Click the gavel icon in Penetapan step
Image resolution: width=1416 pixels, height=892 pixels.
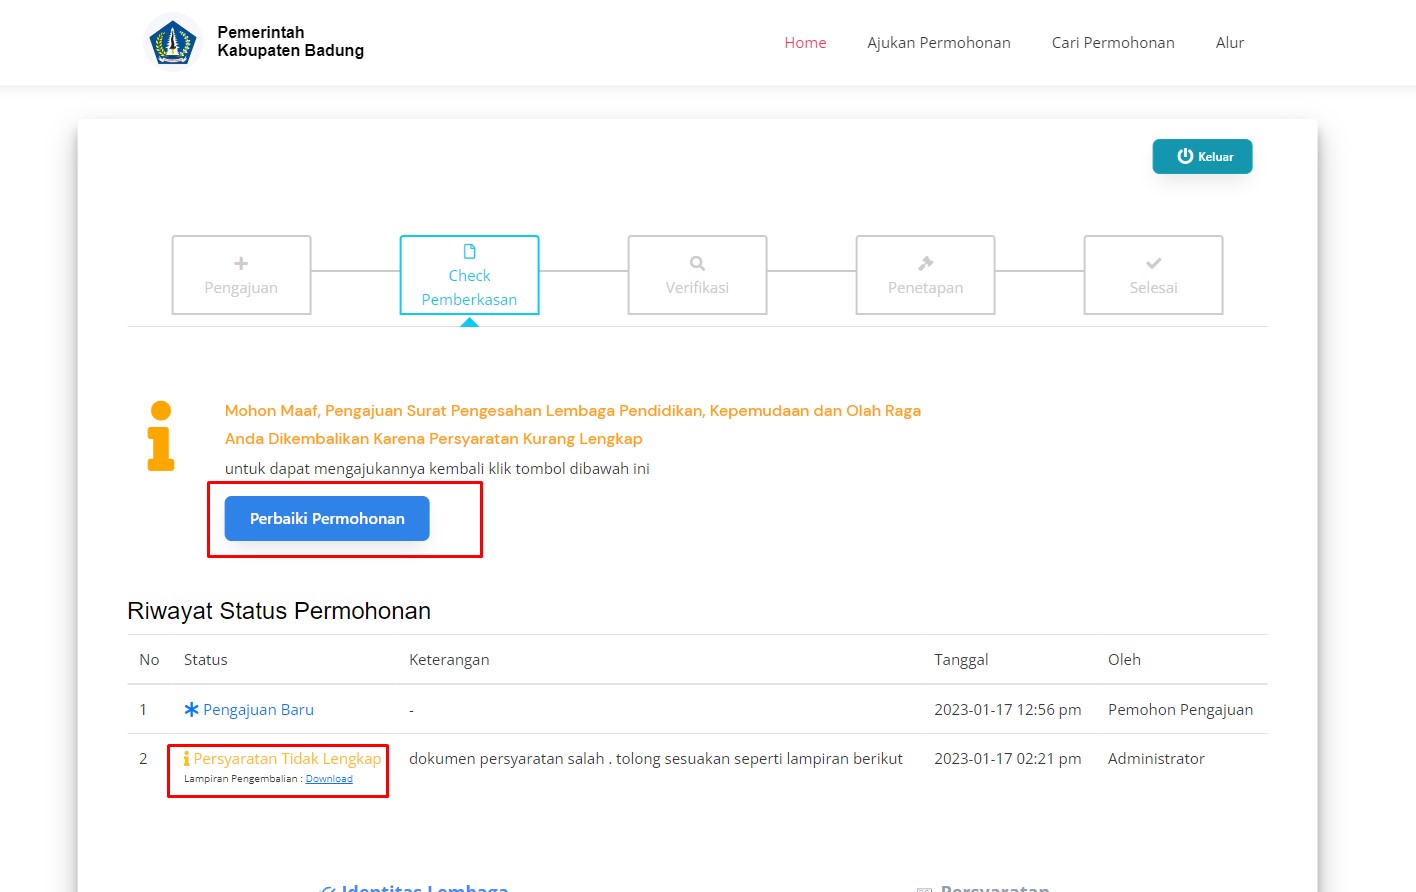coord(925,264)
